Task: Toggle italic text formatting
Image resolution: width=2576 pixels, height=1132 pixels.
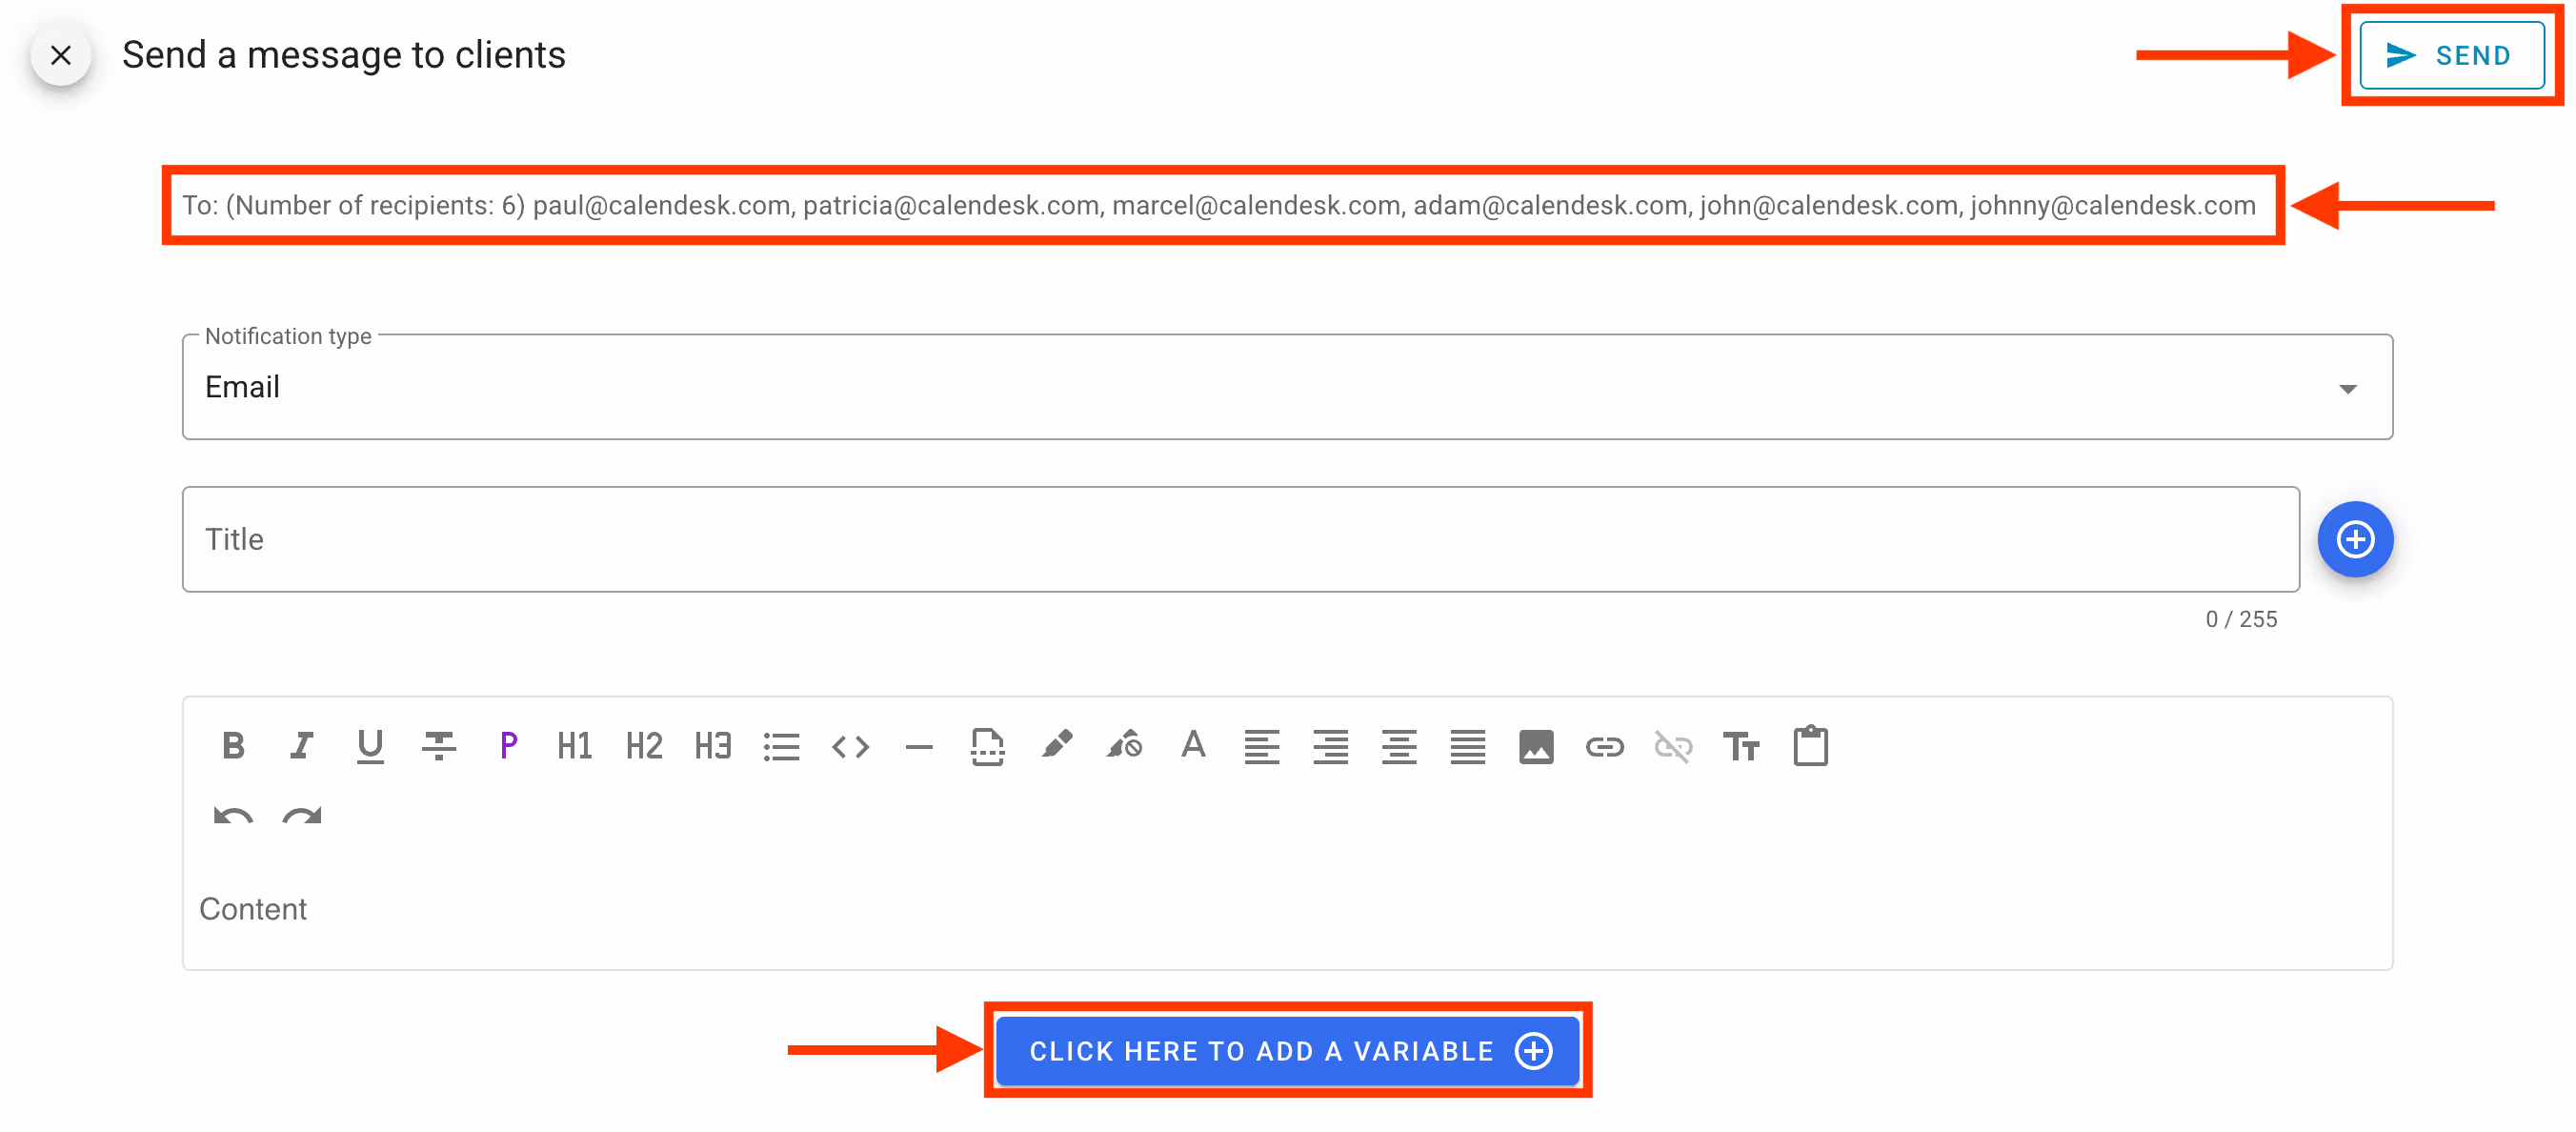Action: pyautogui.click(x=301, y=745)
